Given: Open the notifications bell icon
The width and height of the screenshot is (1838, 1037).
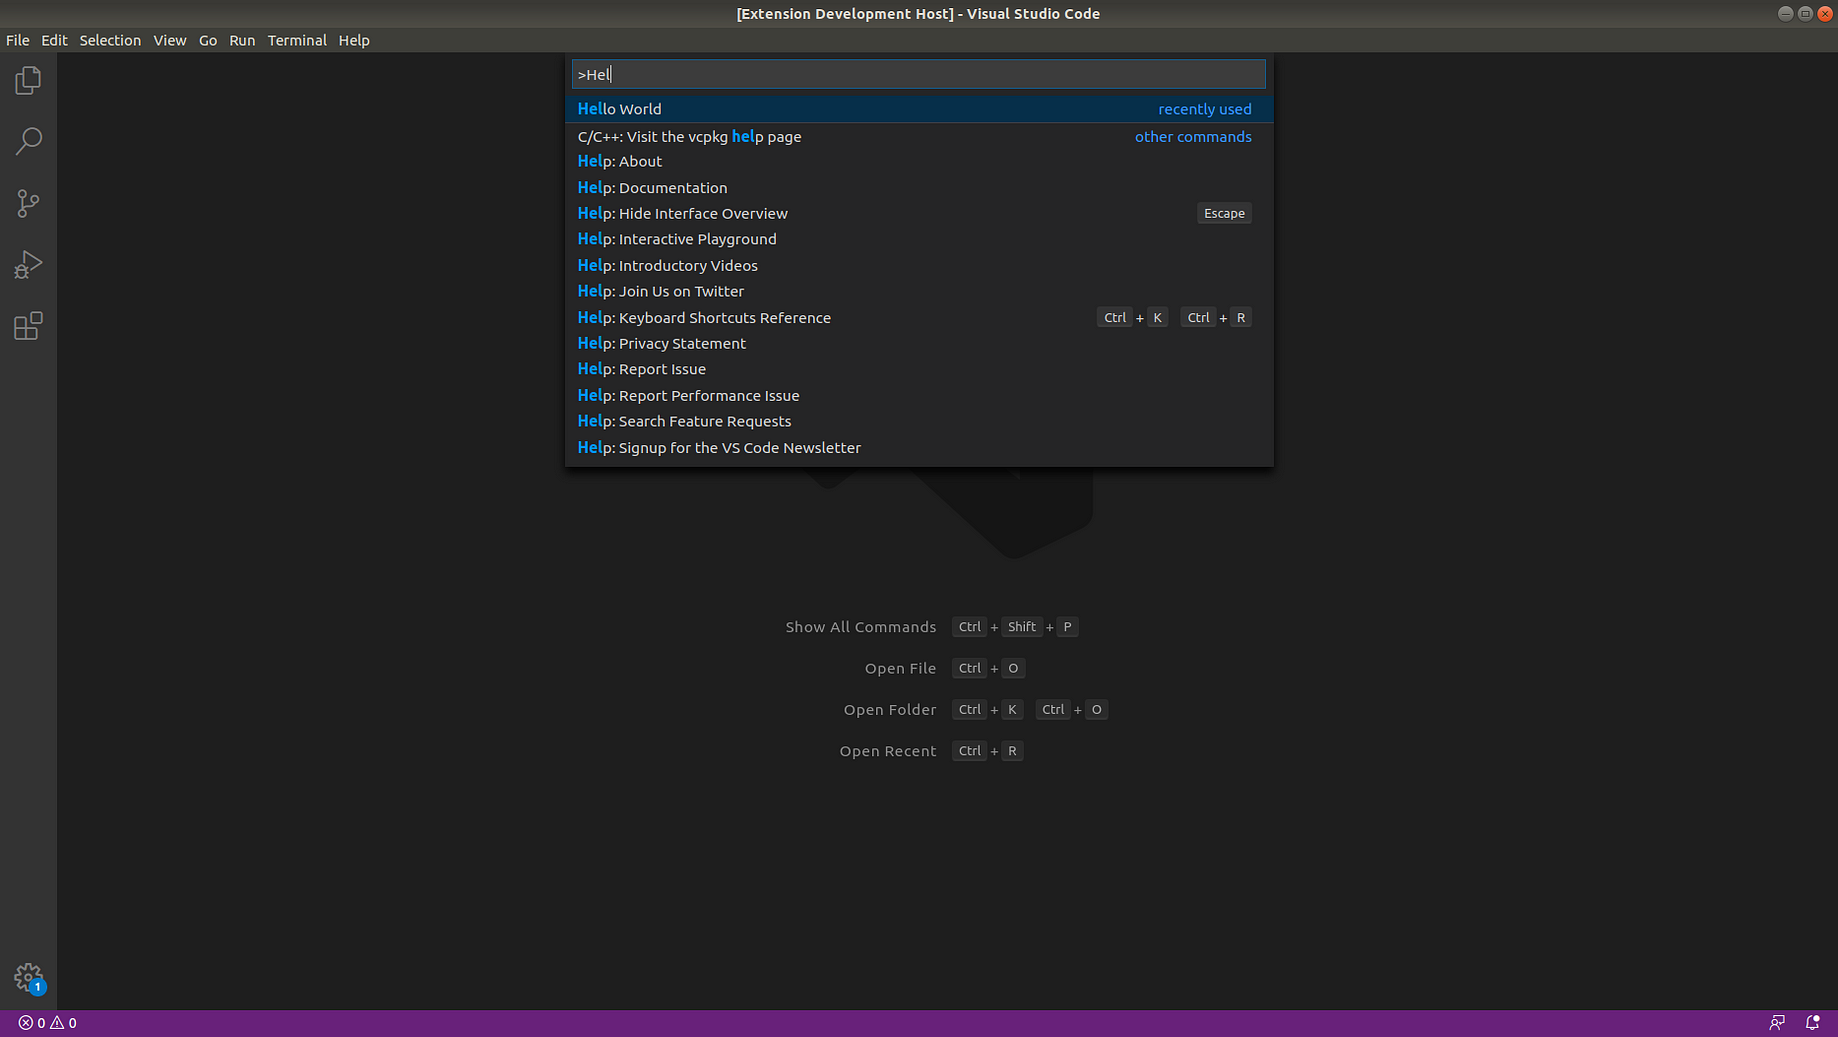Looking at the screenshot, I should [1812, 1023].
